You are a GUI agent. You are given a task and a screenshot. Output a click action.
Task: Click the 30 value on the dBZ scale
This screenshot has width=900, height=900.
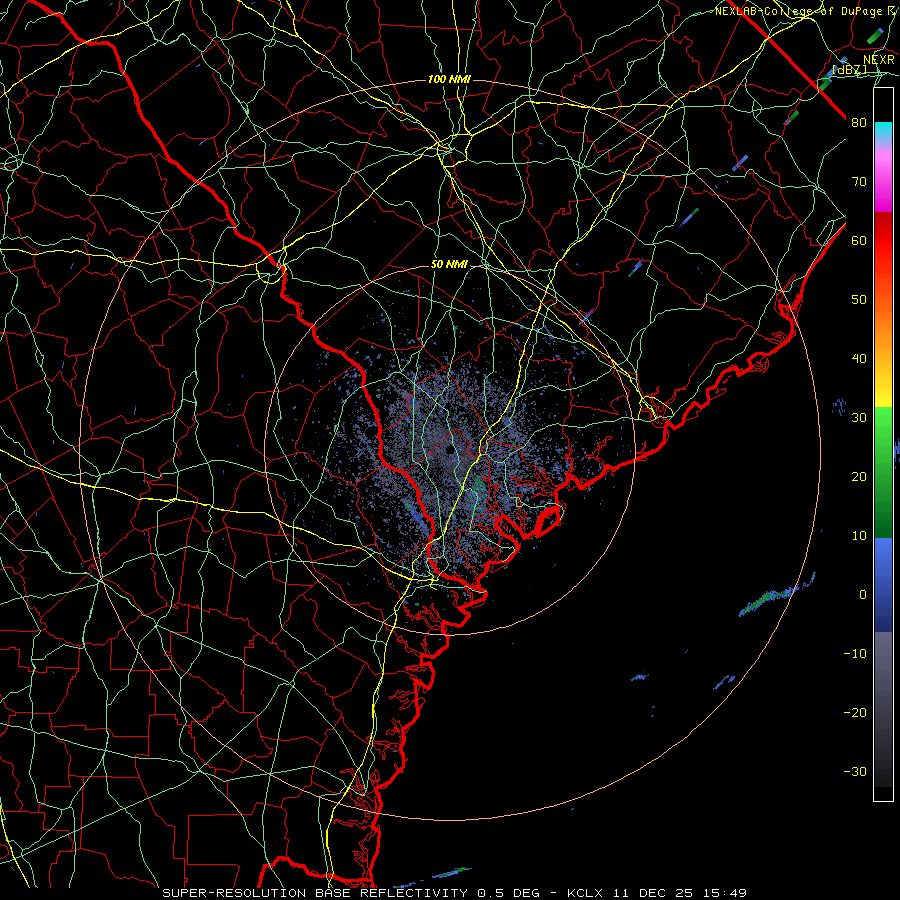tap(859, 418)
